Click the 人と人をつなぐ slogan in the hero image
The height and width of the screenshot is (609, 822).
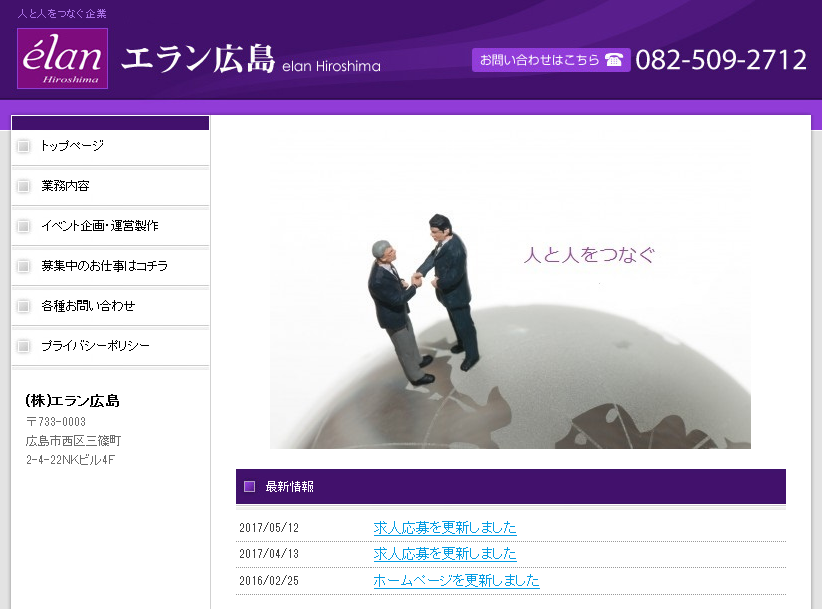pyautogui.click(x=589, y=255)
